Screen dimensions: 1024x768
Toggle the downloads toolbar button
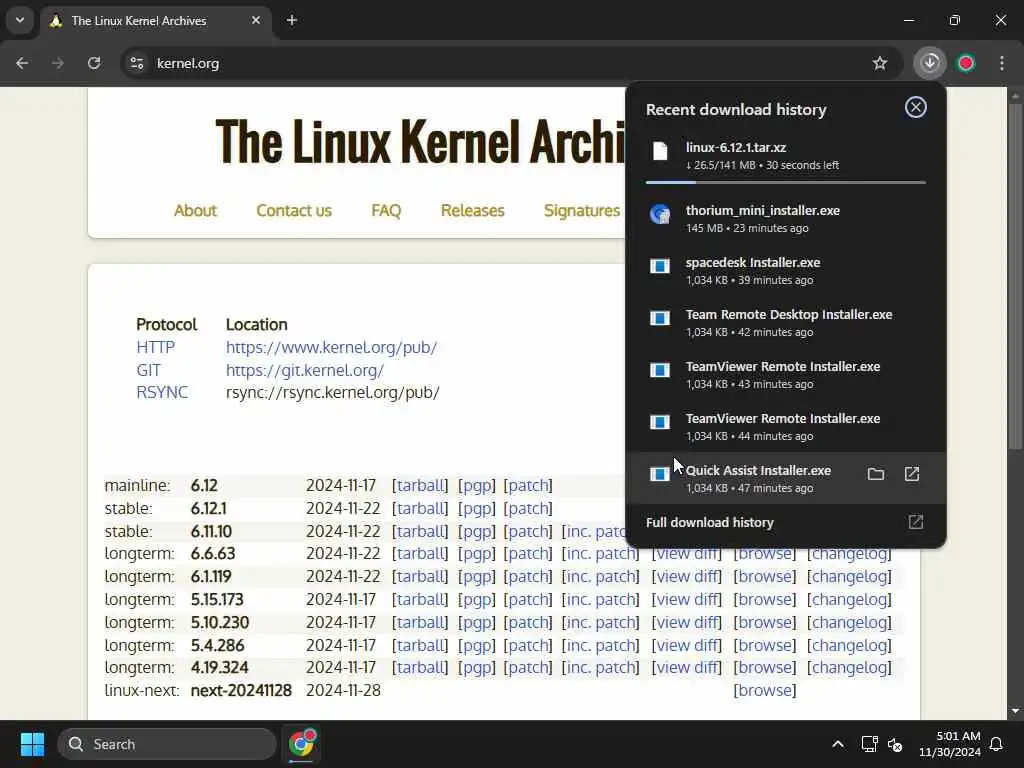click(x=930, y=63)
